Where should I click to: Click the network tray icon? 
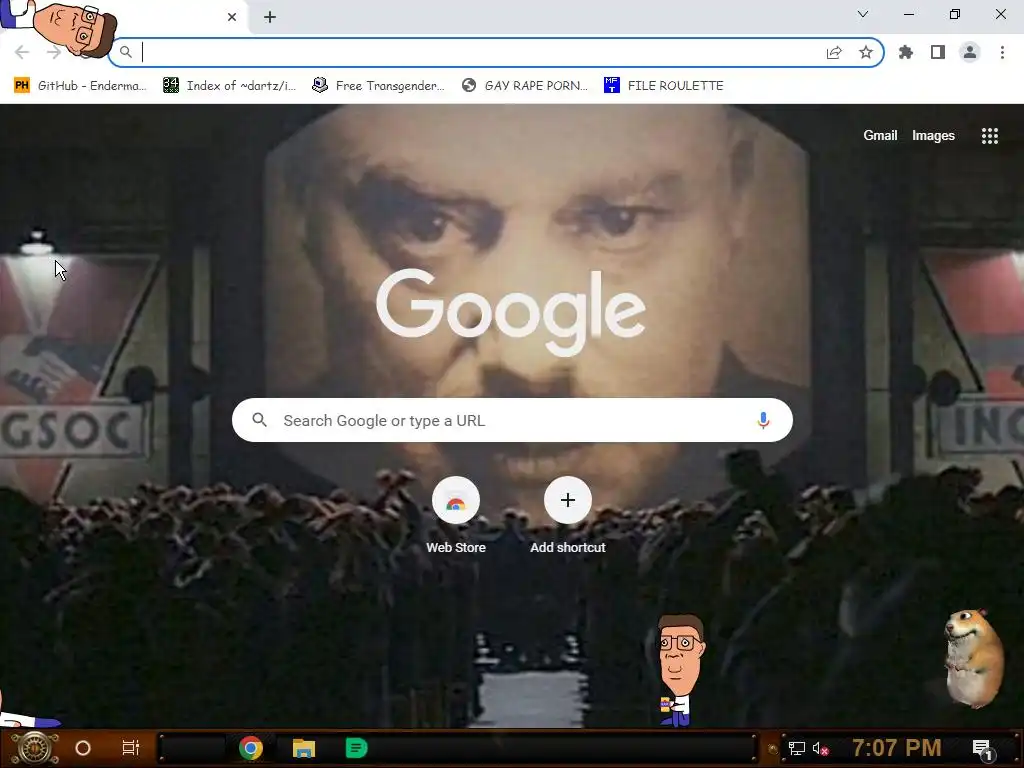(797, 748)
